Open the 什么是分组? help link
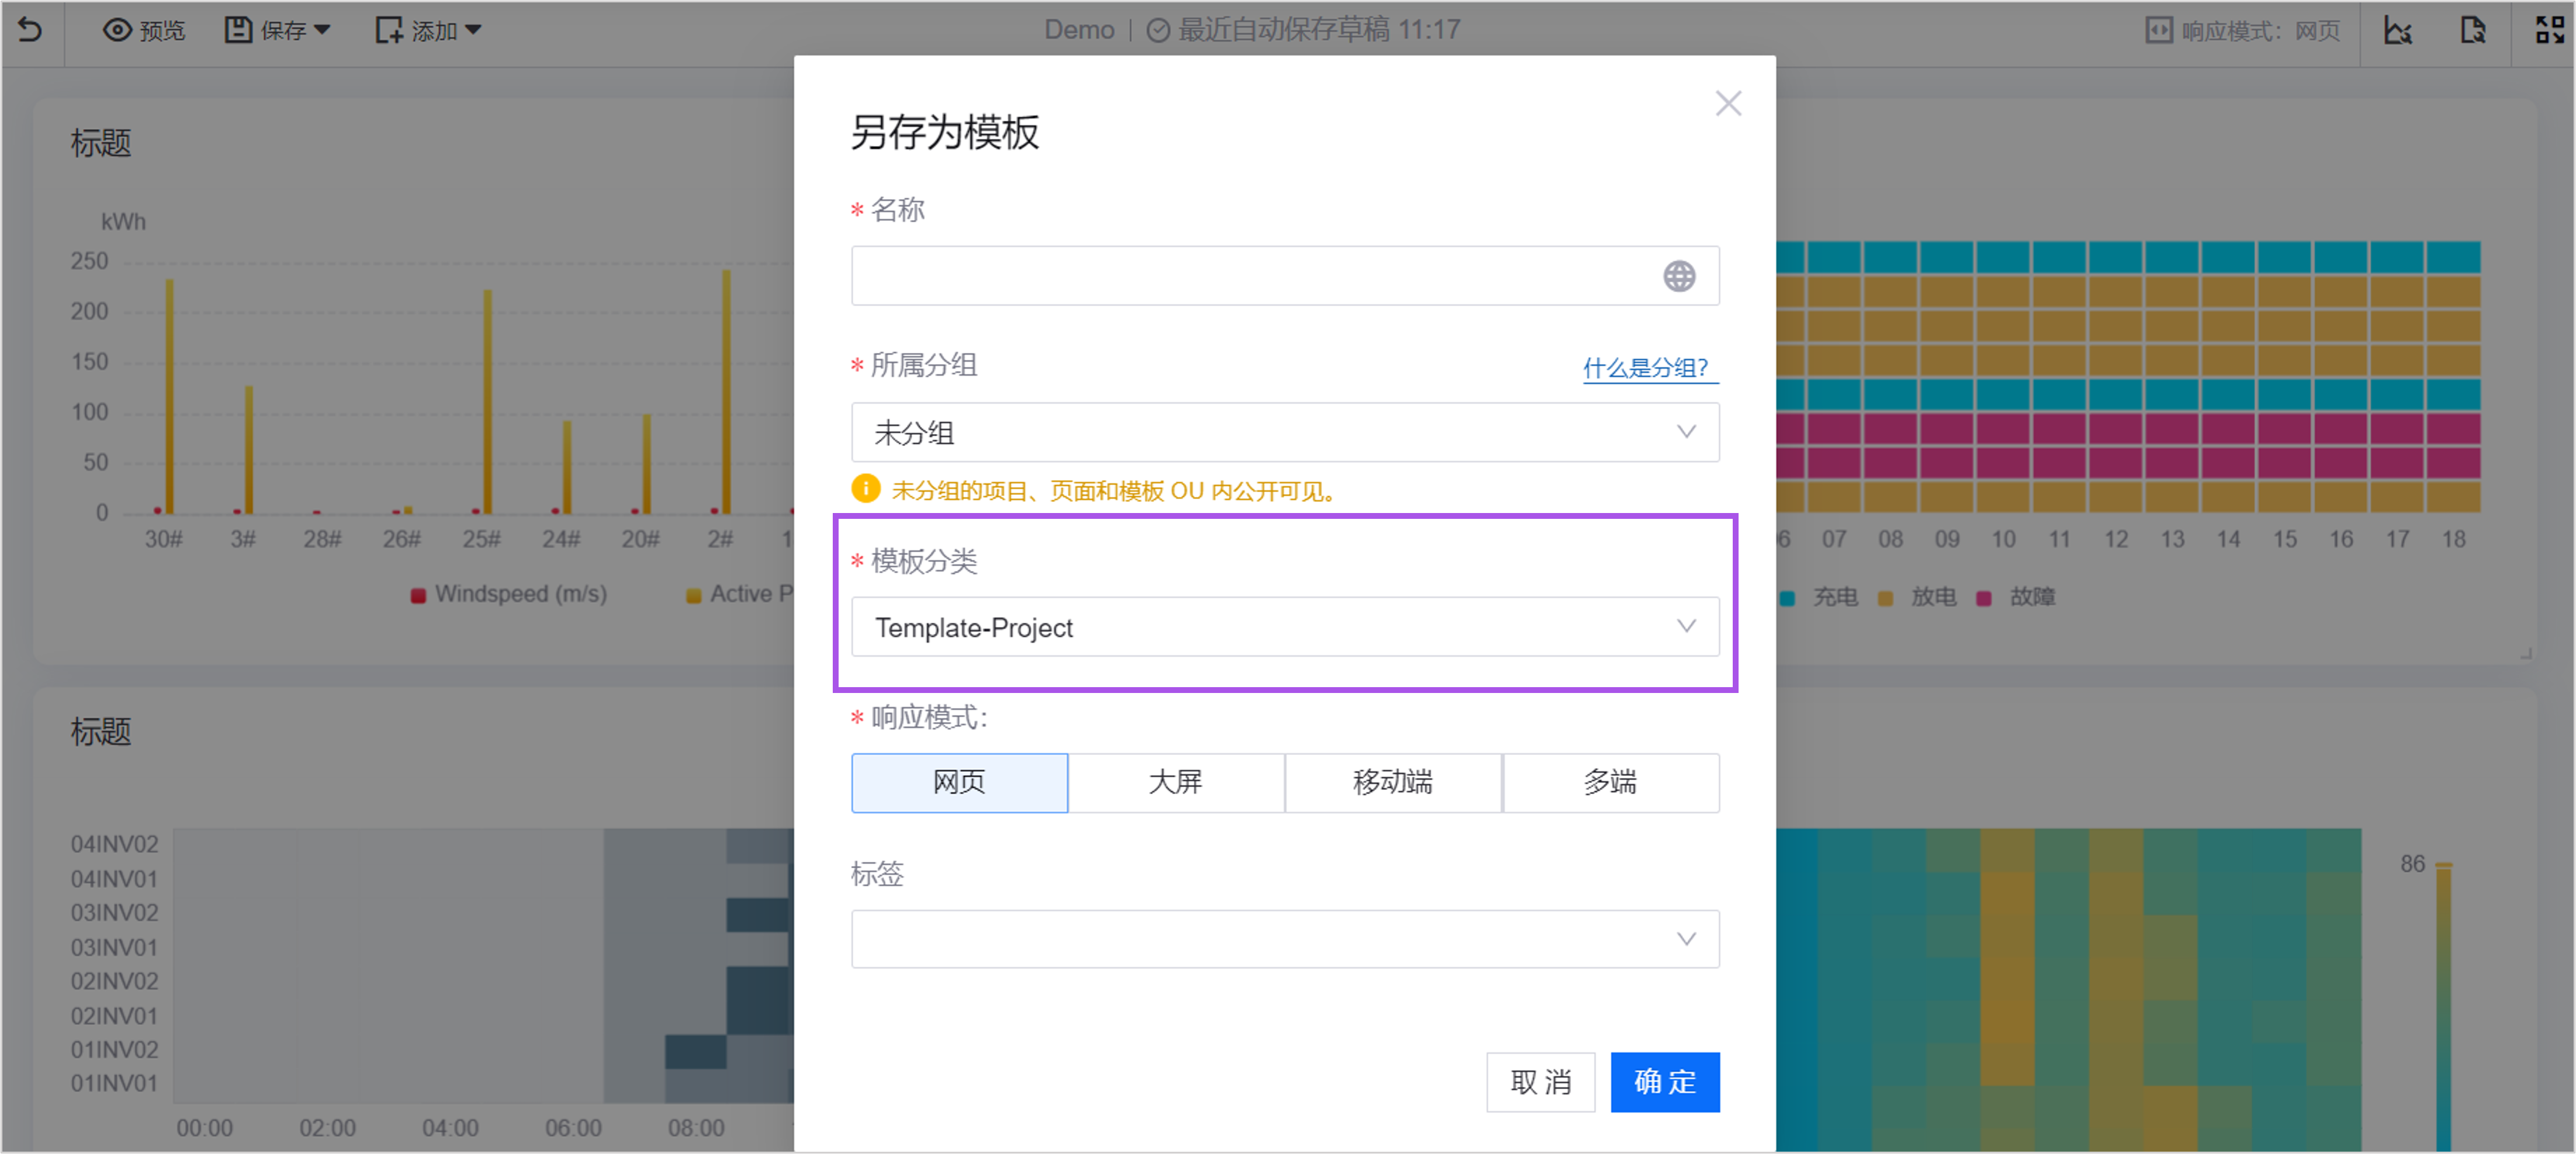 click(1645, 367)
